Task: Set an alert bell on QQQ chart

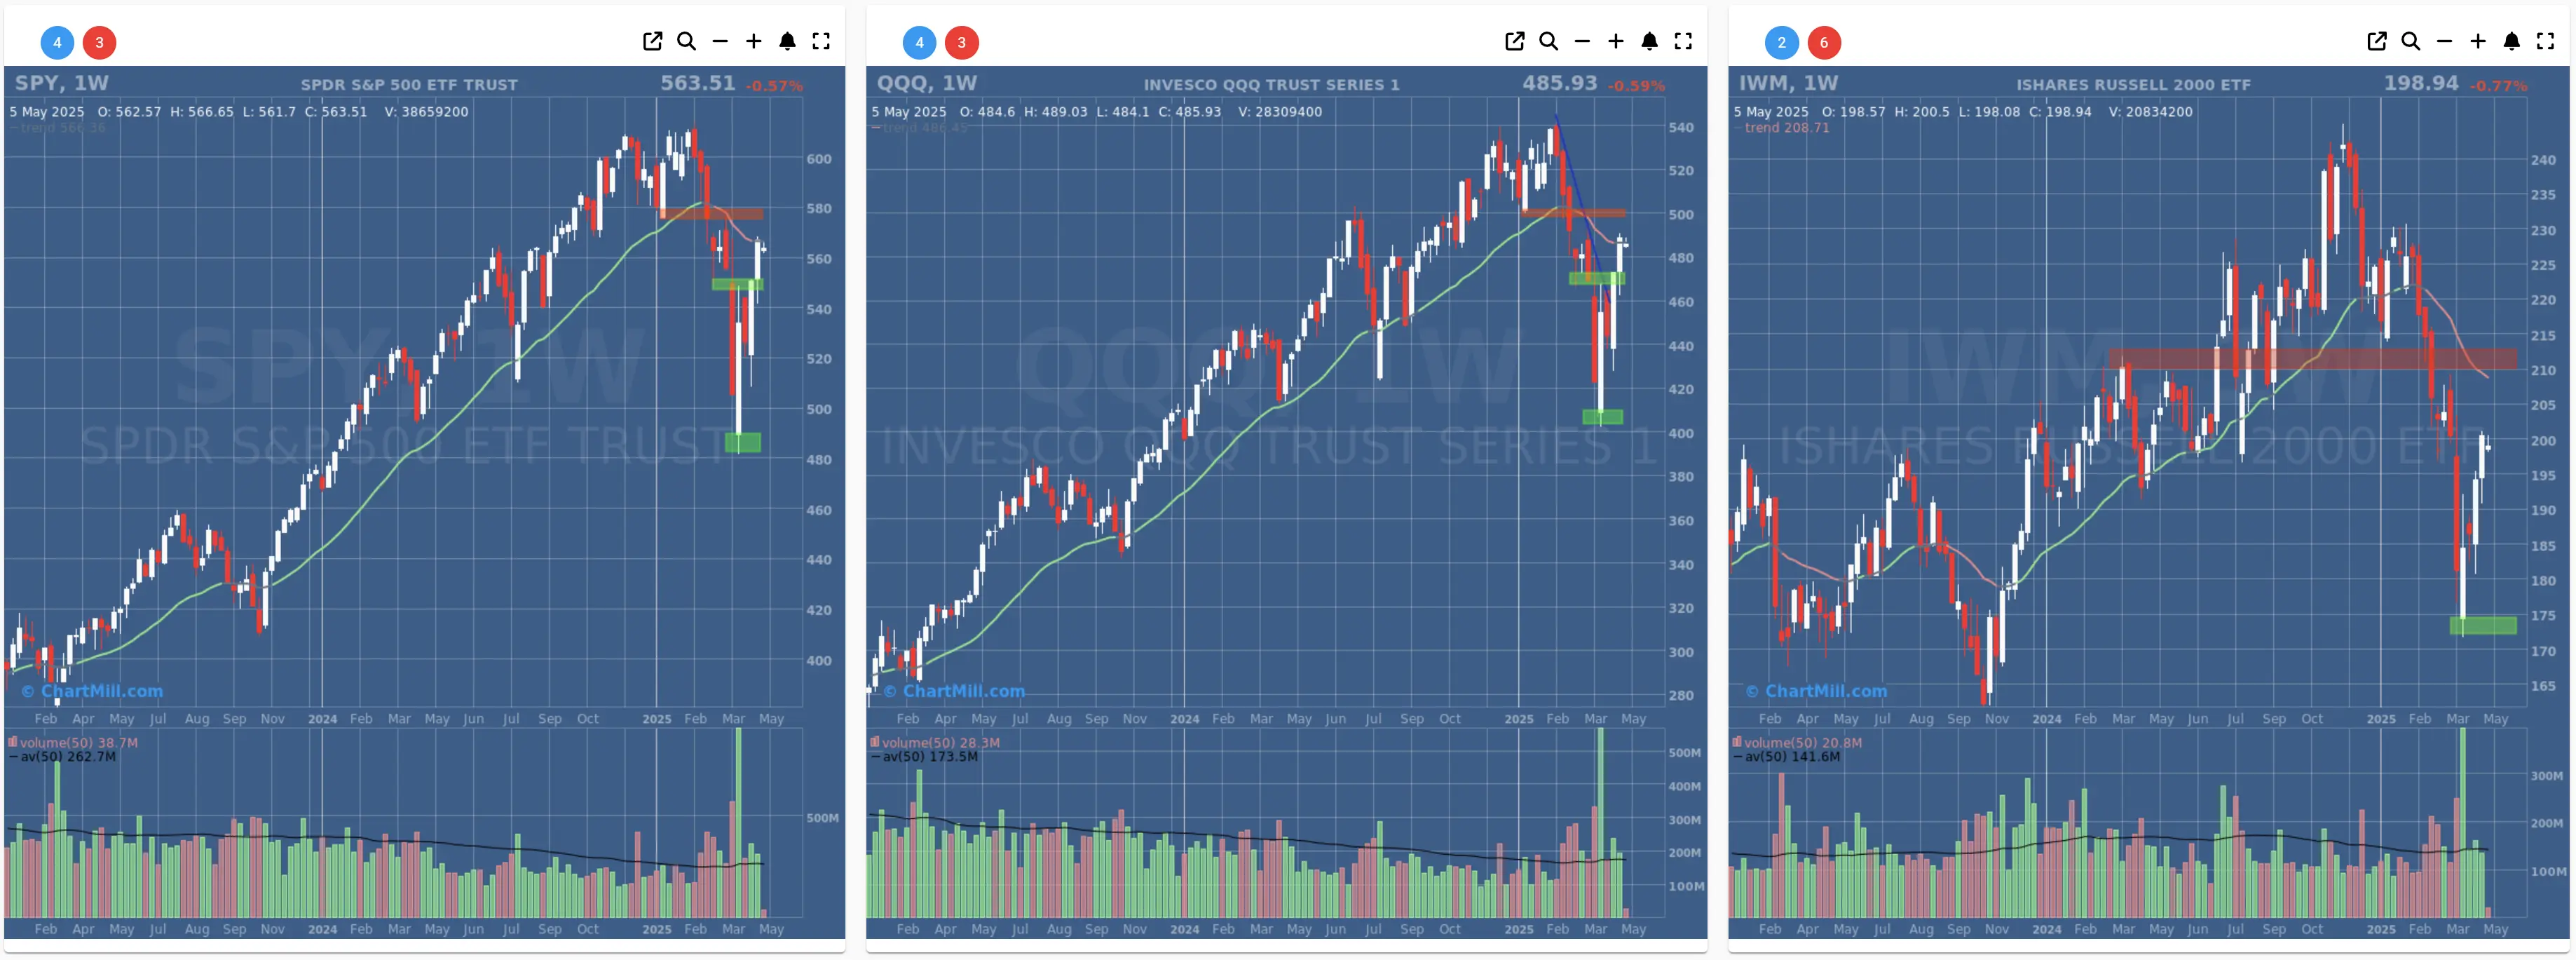Action: pos(1650,41)
